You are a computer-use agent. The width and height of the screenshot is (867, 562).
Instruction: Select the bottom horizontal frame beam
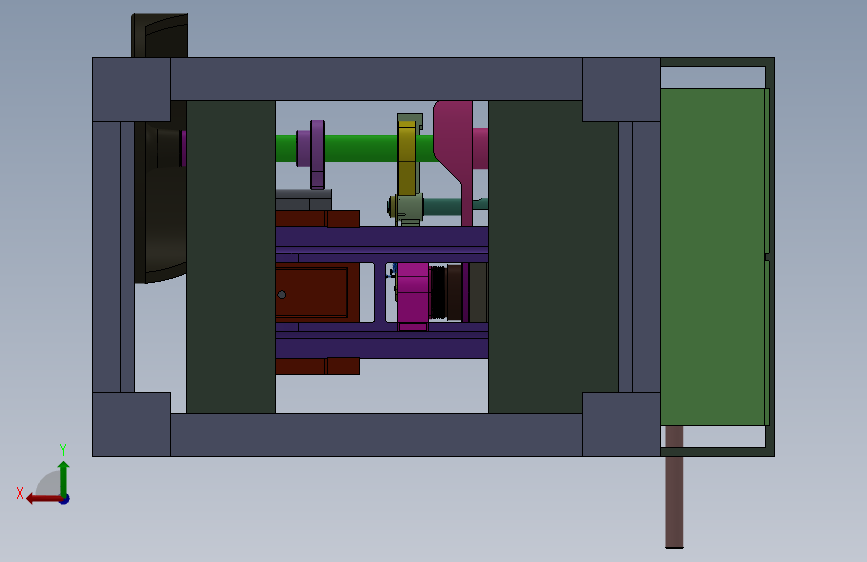376,435
